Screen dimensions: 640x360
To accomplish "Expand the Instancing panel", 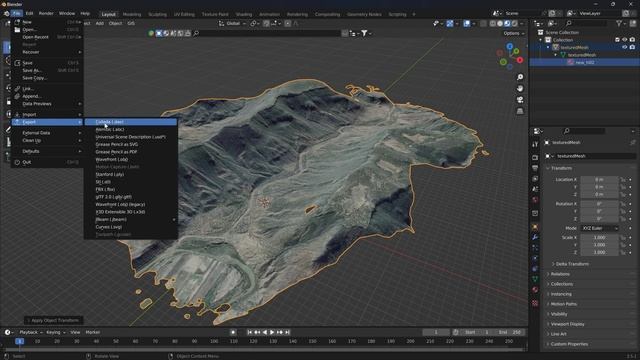I will (561, 294).
